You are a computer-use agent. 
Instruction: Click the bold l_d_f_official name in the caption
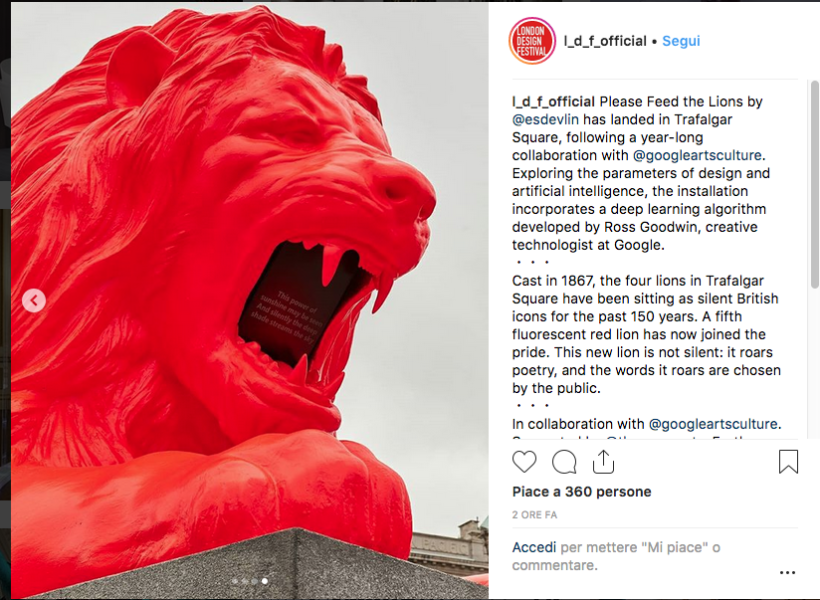[553, 101]
